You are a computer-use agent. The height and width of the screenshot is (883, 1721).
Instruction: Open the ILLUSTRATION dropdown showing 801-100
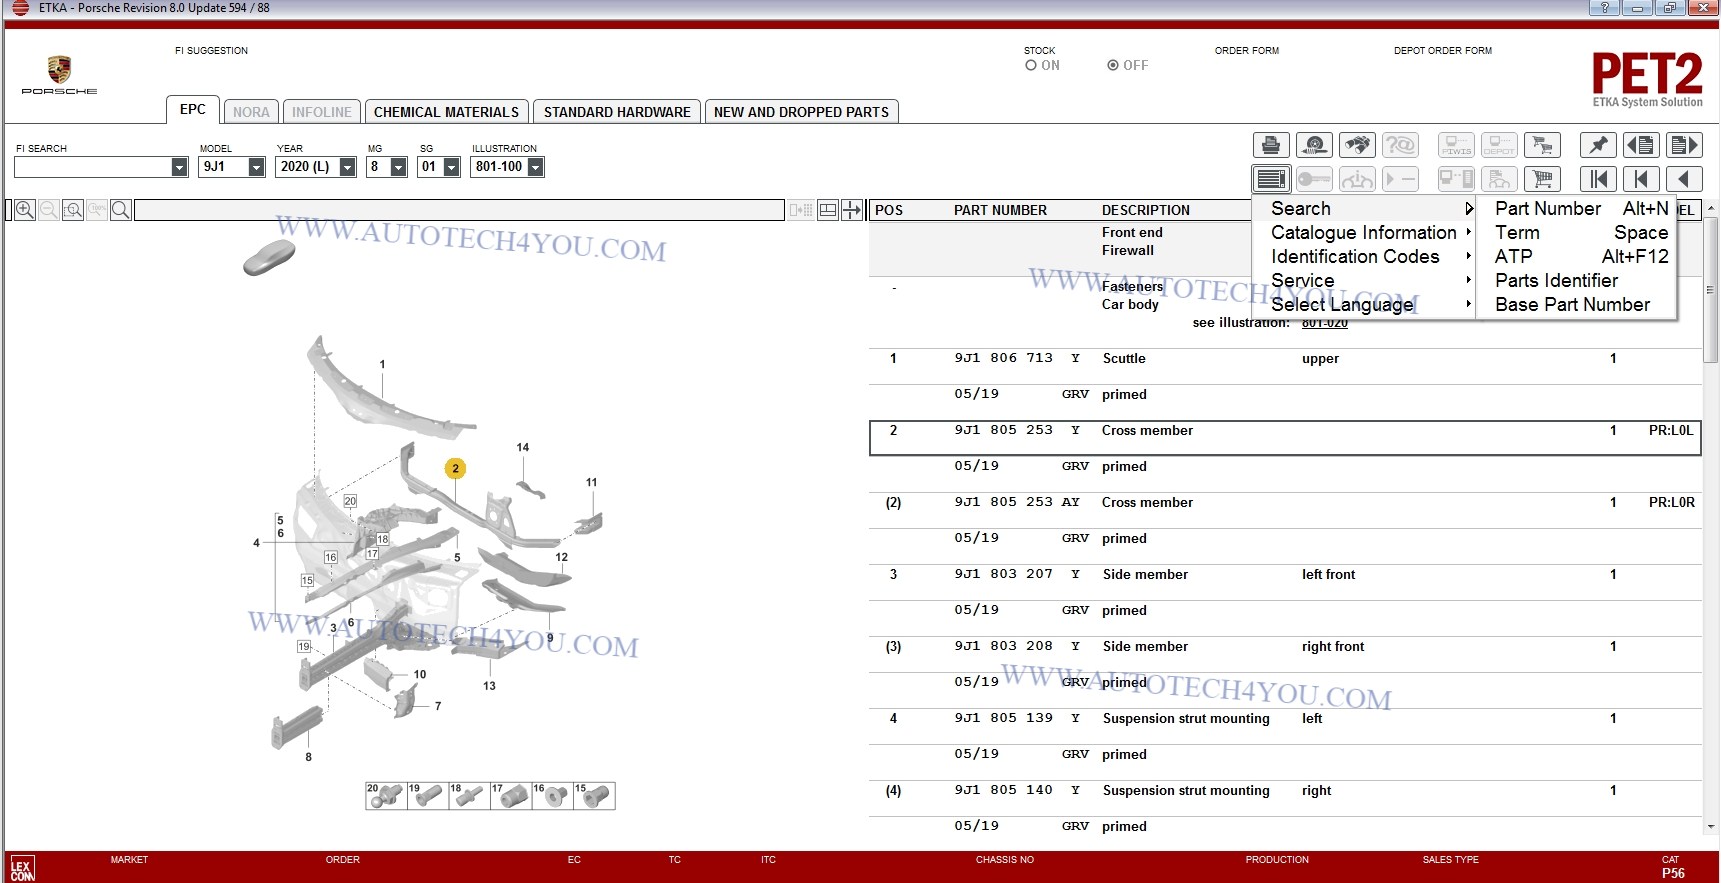pyautogui.click(x=536, y=167)
